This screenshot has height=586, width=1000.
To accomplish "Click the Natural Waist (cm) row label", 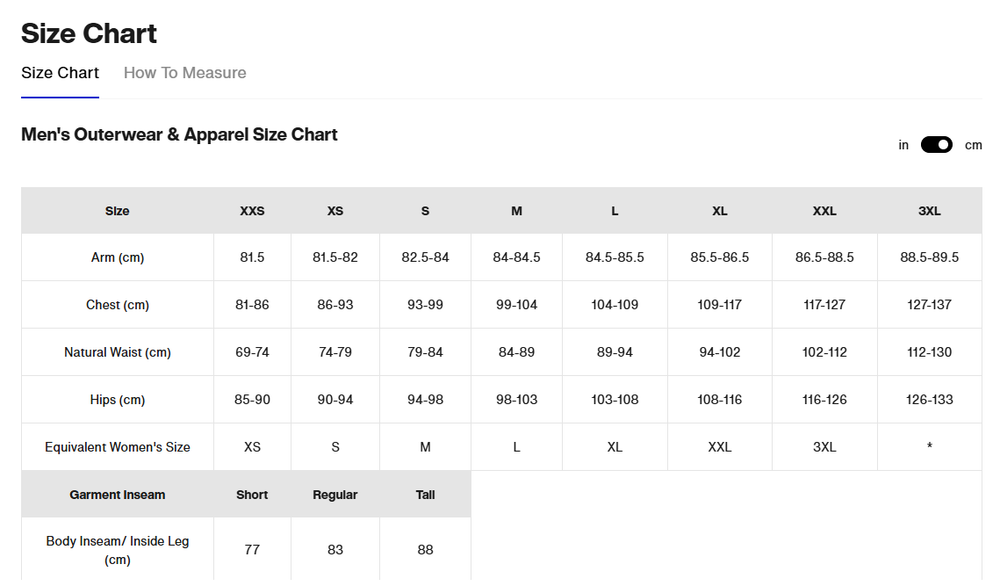I will (x=117, y=352).
